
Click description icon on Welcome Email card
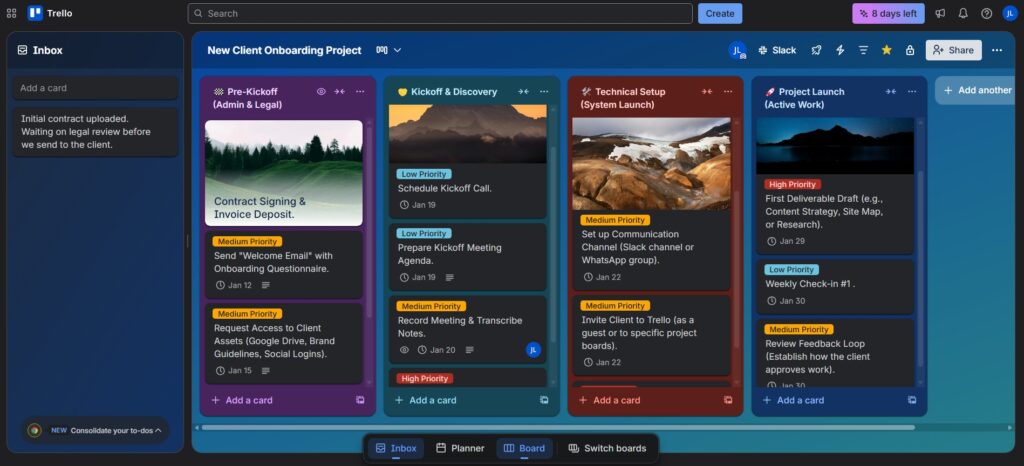tap(265, 285)
